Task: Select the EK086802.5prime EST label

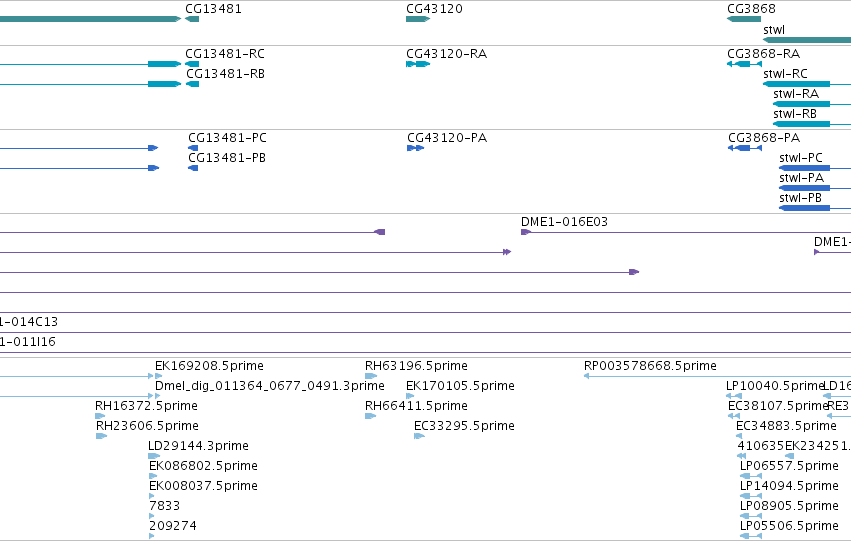Action: [x=203, y=466]
